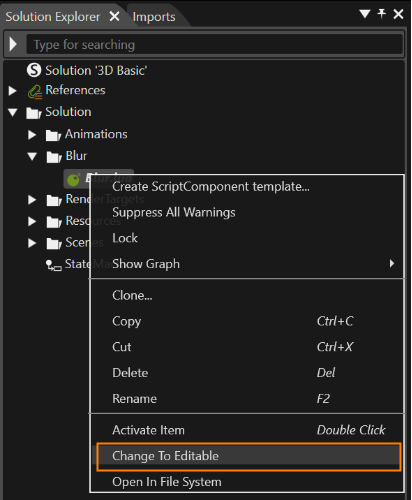Open the panel options down-arrow menu

pos(365,14)
